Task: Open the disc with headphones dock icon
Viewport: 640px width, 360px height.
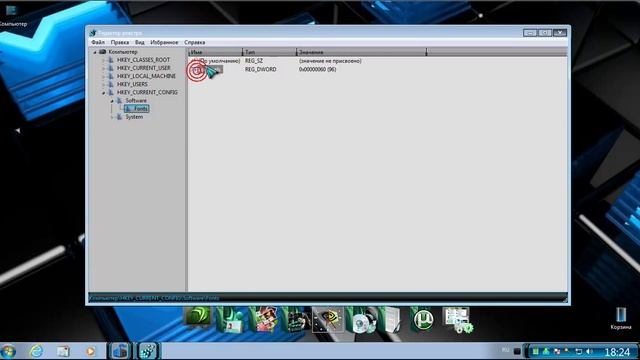Action: (362, 320)
